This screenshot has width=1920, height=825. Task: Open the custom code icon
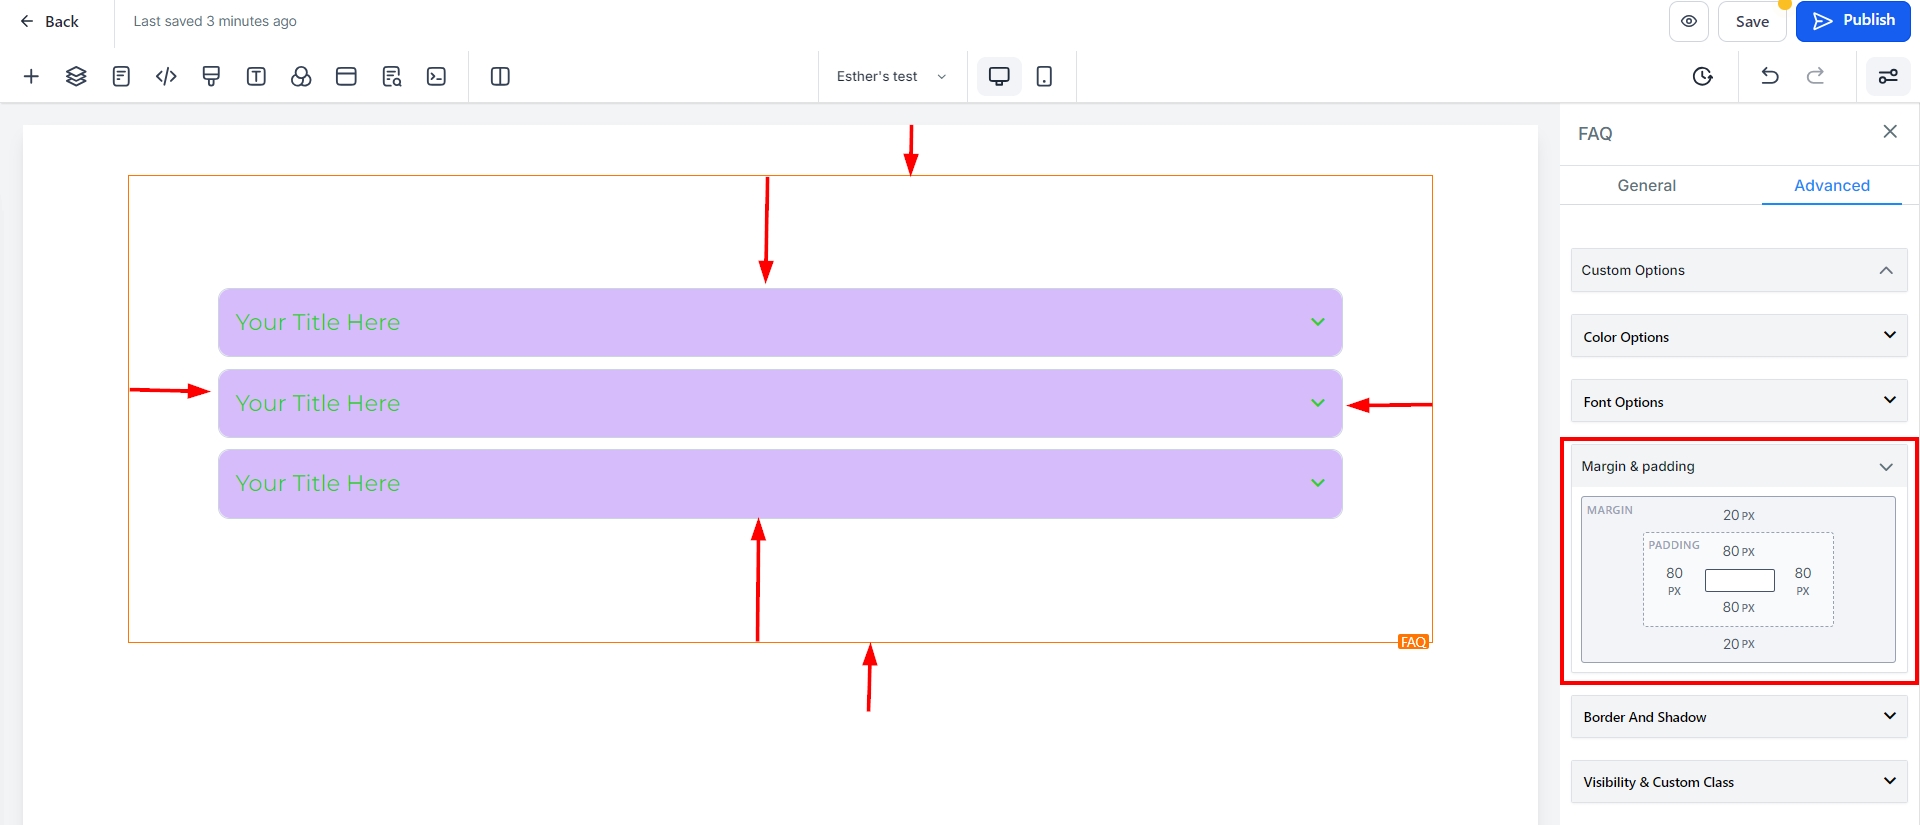(x=166, y=77)
